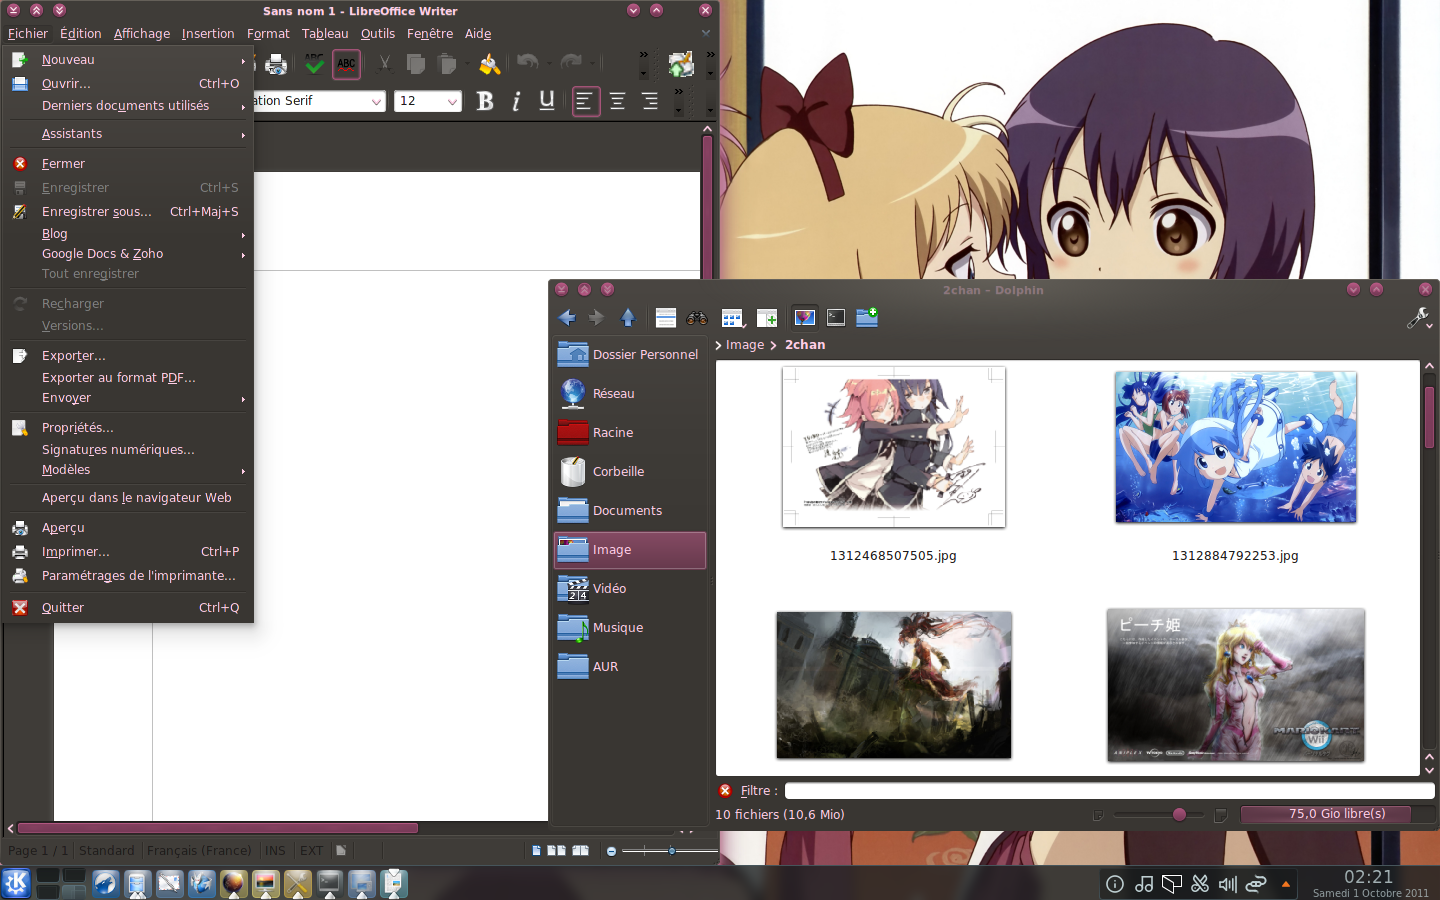Open the font name dropdown arrow
This screenshot has height=900, width=1440.
[x=376, y=101]
